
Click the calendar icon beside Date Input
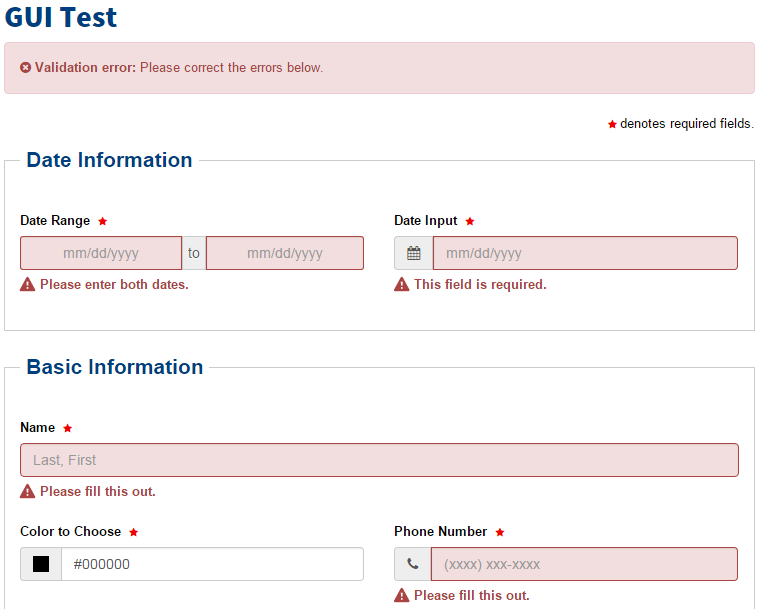[x=413, y=253]
